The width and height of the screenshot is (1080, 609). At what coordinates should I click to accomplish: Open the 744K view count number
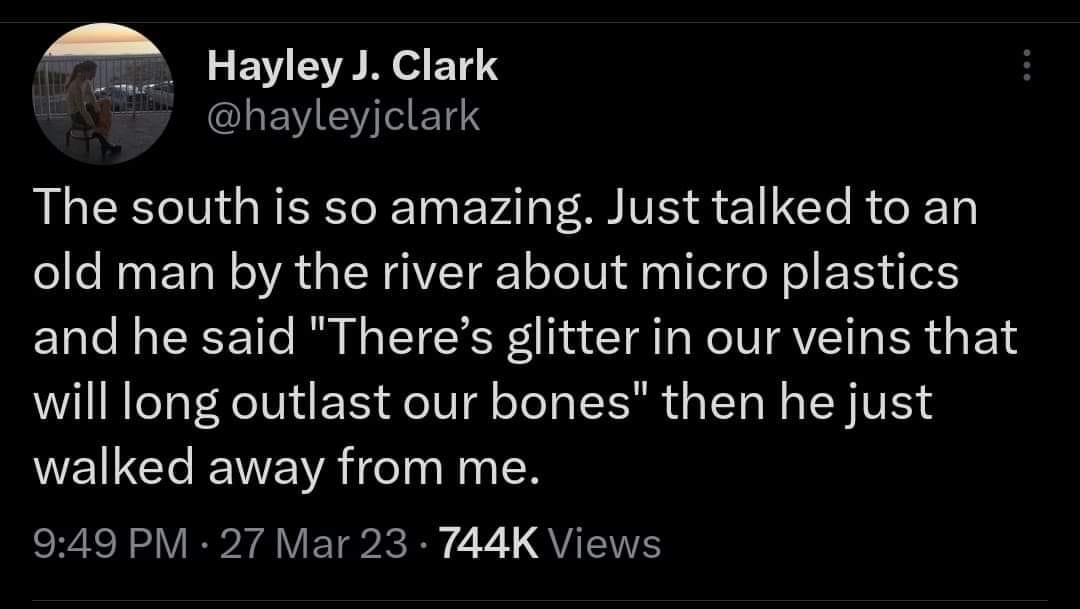click(489, 544)
